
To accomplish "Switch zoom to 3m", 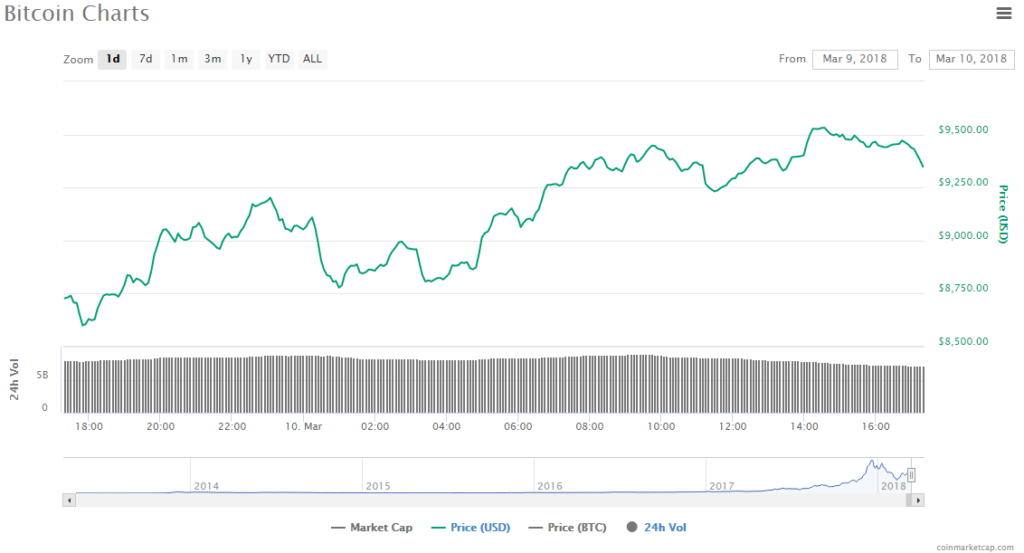I will coord(213,59).
